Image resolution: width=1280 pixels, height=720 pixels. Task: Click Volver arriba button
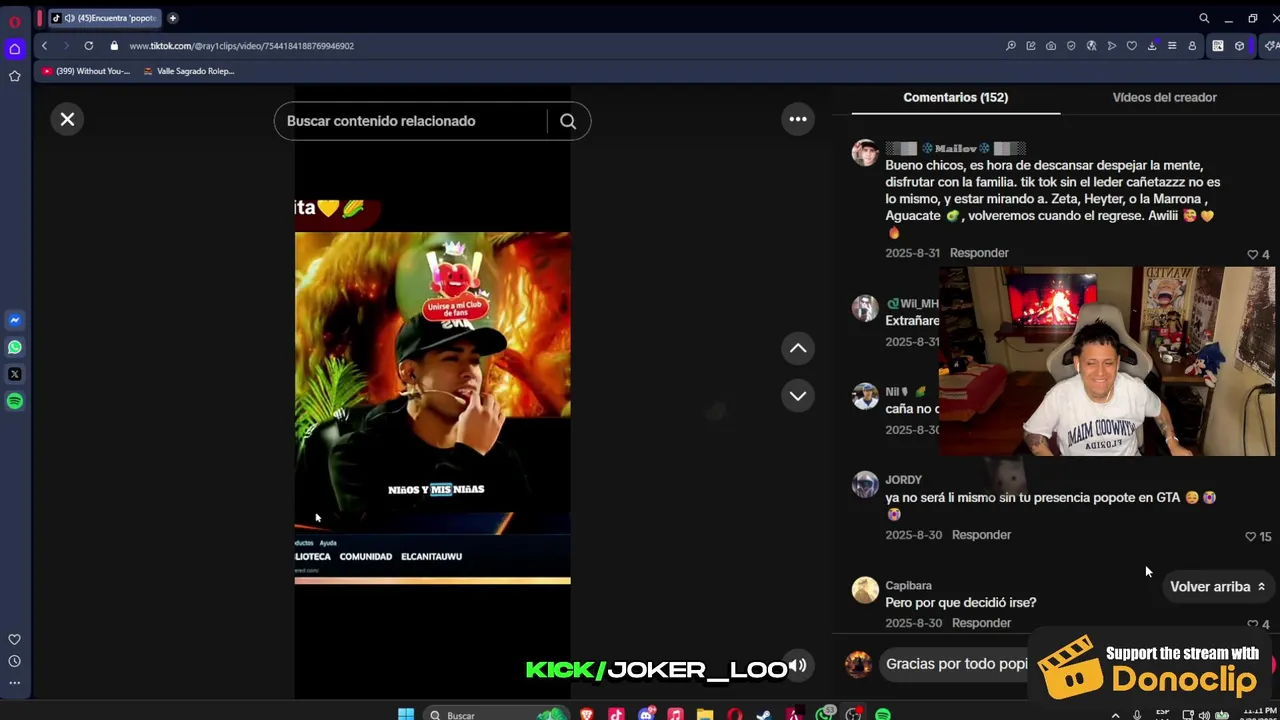1217,587
